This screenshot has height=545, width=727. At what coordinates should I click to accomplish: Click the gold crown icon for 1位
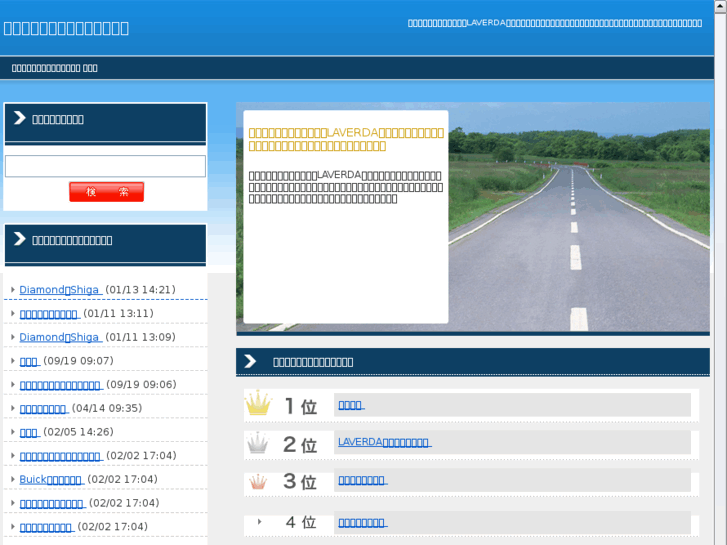[x=258, y=403]
